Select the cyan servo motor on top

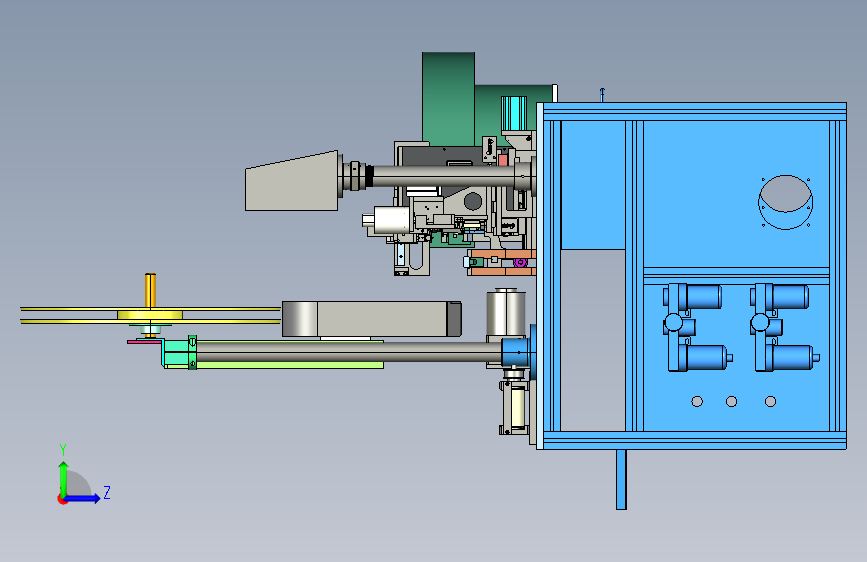pyautogui.click(x=514, y=113)
